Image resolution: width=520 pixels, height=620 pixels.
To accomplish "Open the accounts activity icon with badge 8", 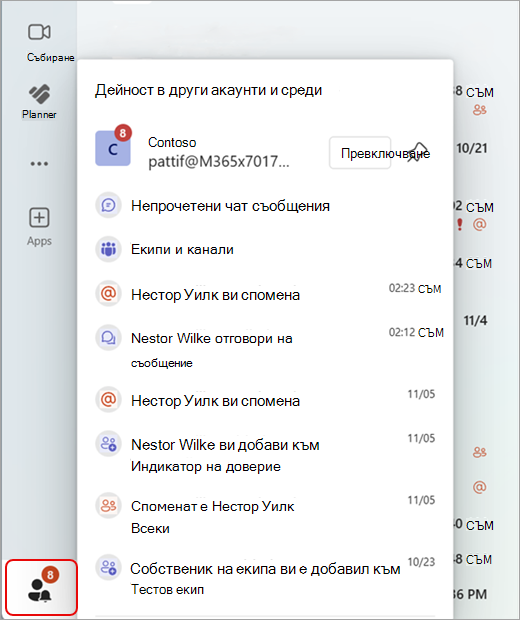I will [42, 587].
